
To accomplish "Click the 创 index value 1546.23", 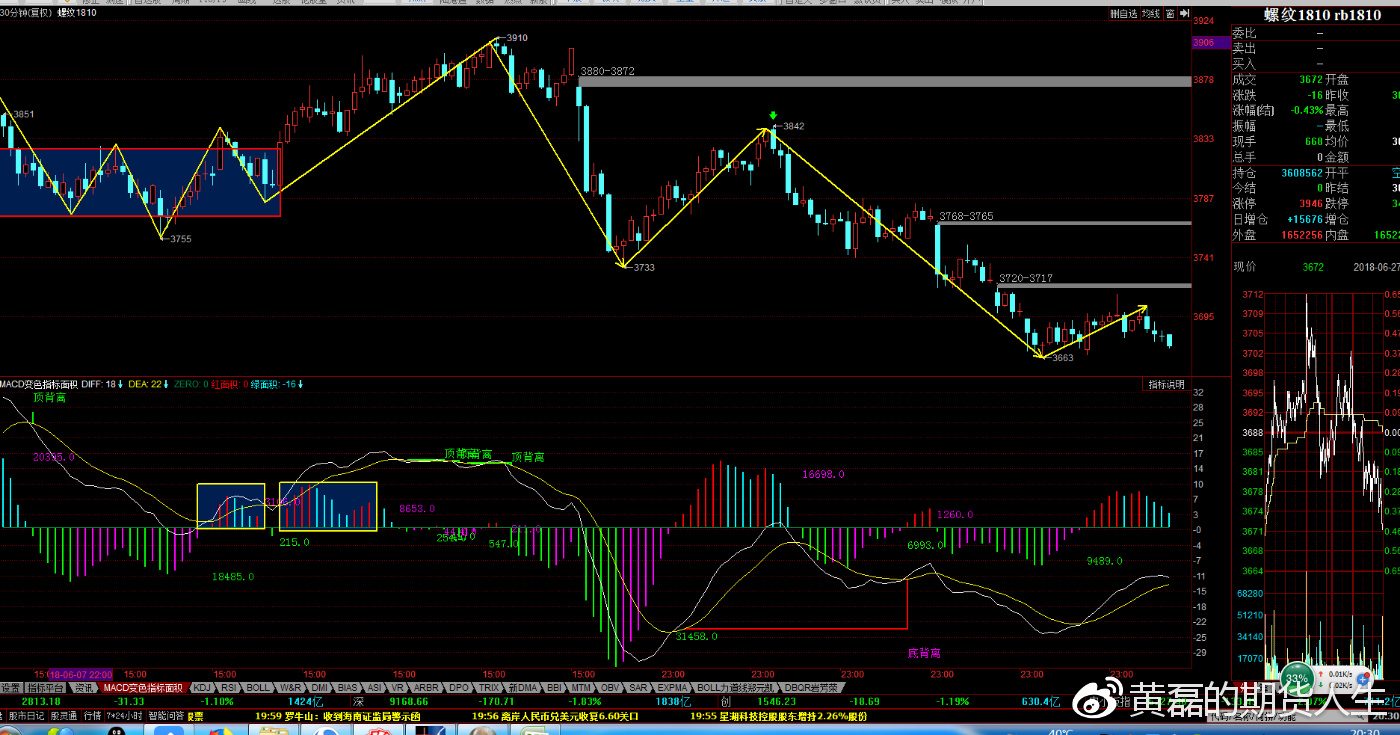I will click(776, 702).
